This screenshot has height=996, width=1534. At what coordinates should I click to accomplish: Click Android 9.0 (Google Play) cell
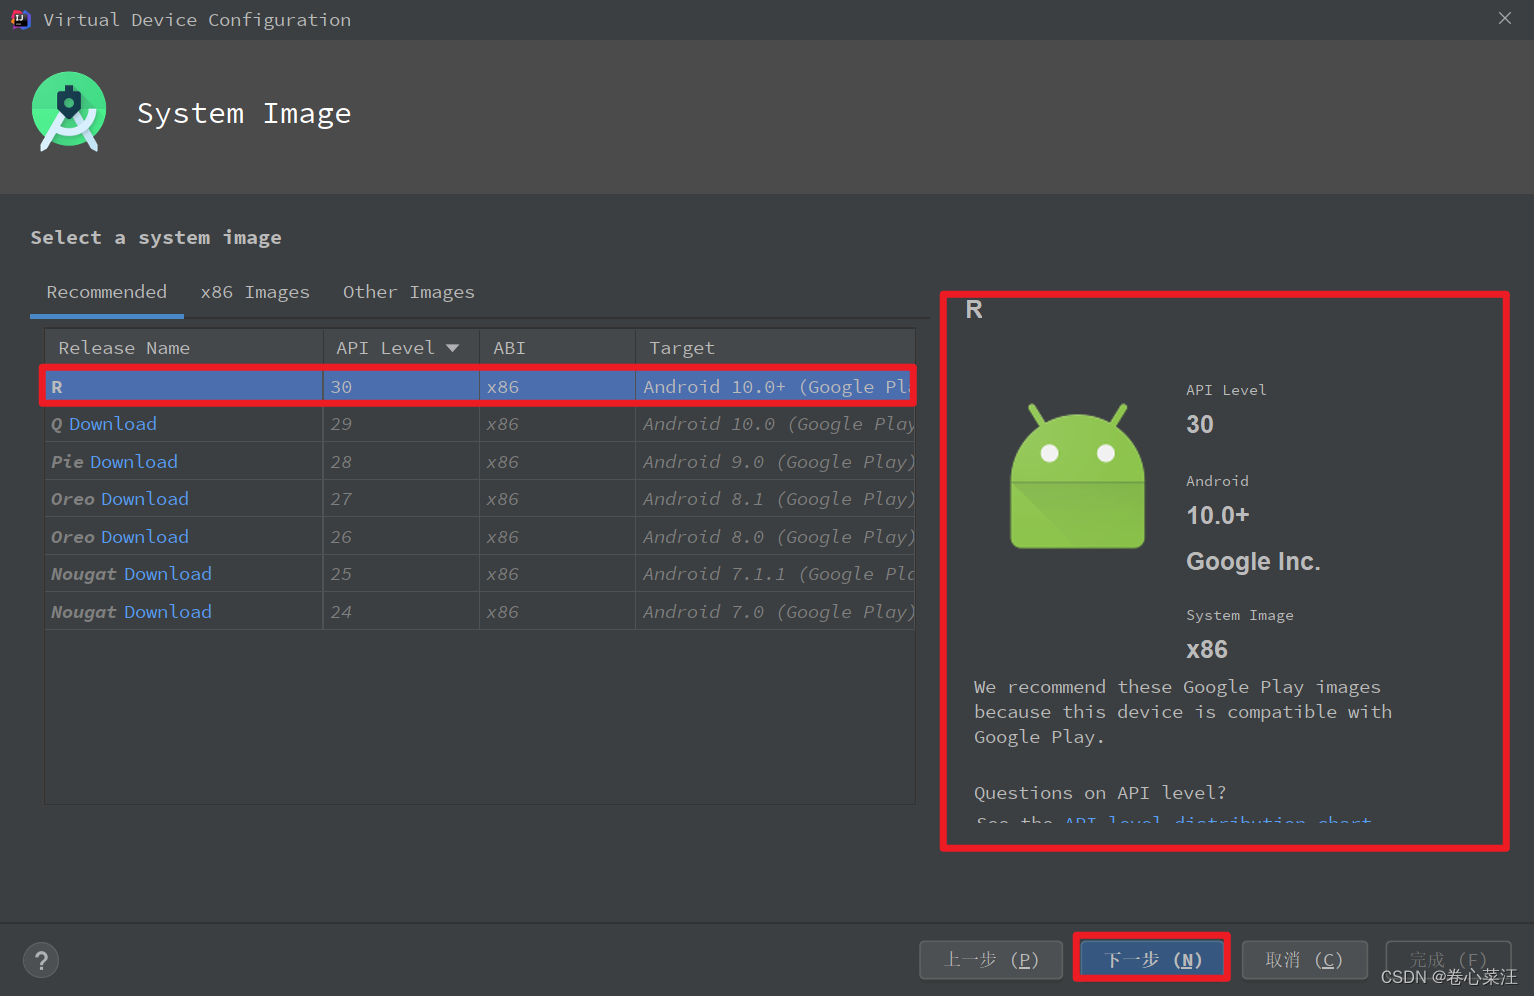[x=775, y=462]
